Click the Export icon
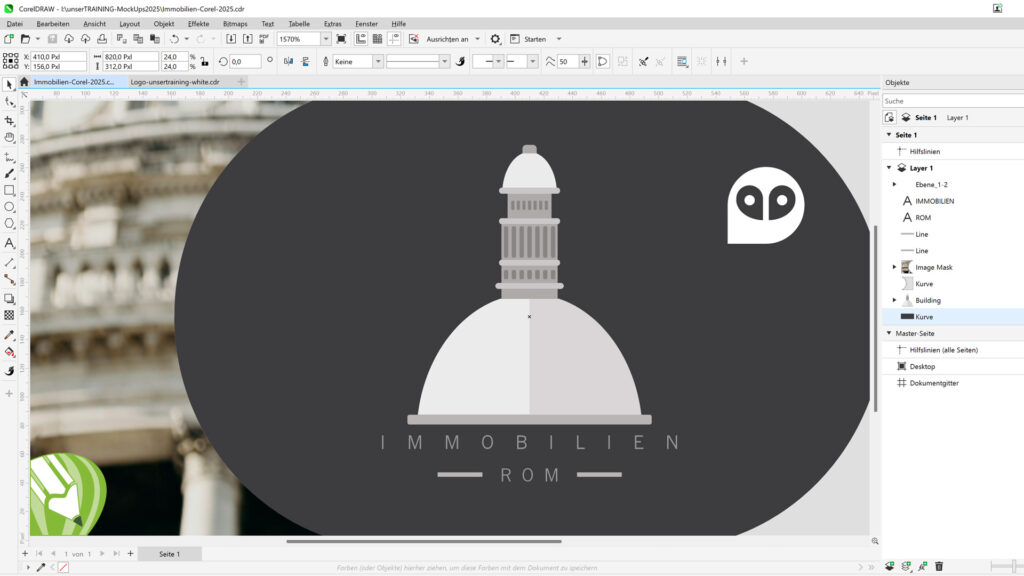The width and height of the screenshot is (1024, 576). pyautogui.click(x=248, y=39)
